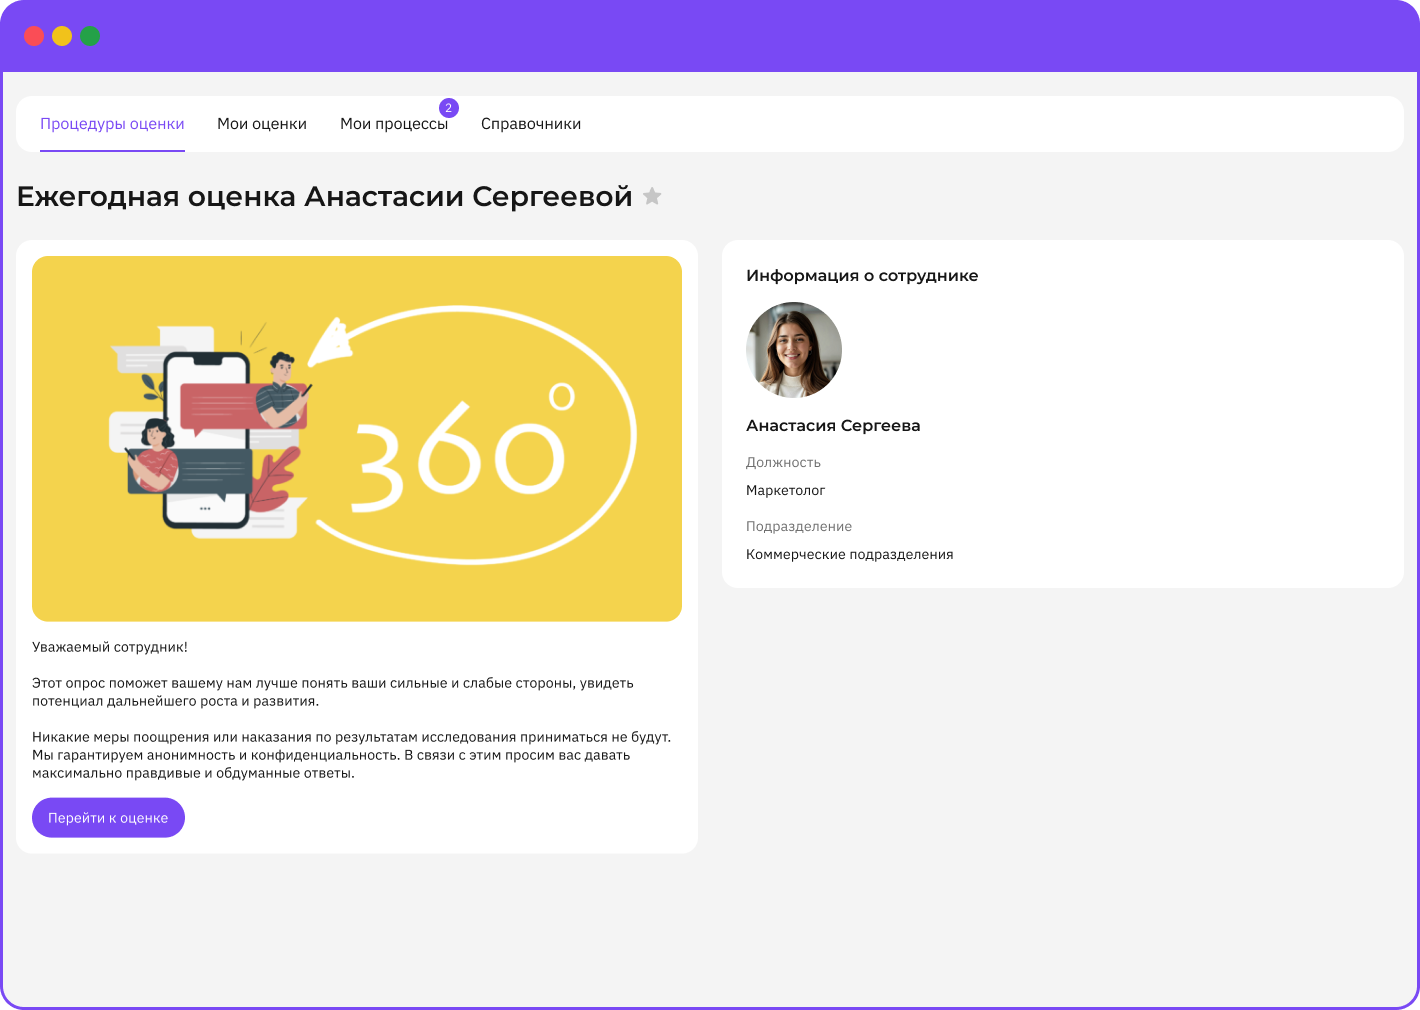The height and width of the screenshot is (1010, 1420).
Task: Click the employee name Анастасия Сергеева
Action: point(833,425)
